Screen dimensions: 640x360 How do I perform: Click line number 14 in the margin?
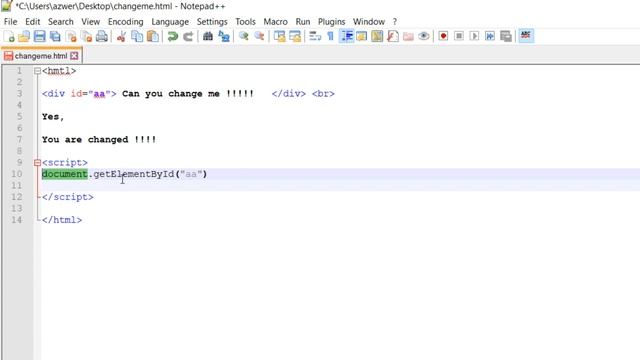pos(17,220)
